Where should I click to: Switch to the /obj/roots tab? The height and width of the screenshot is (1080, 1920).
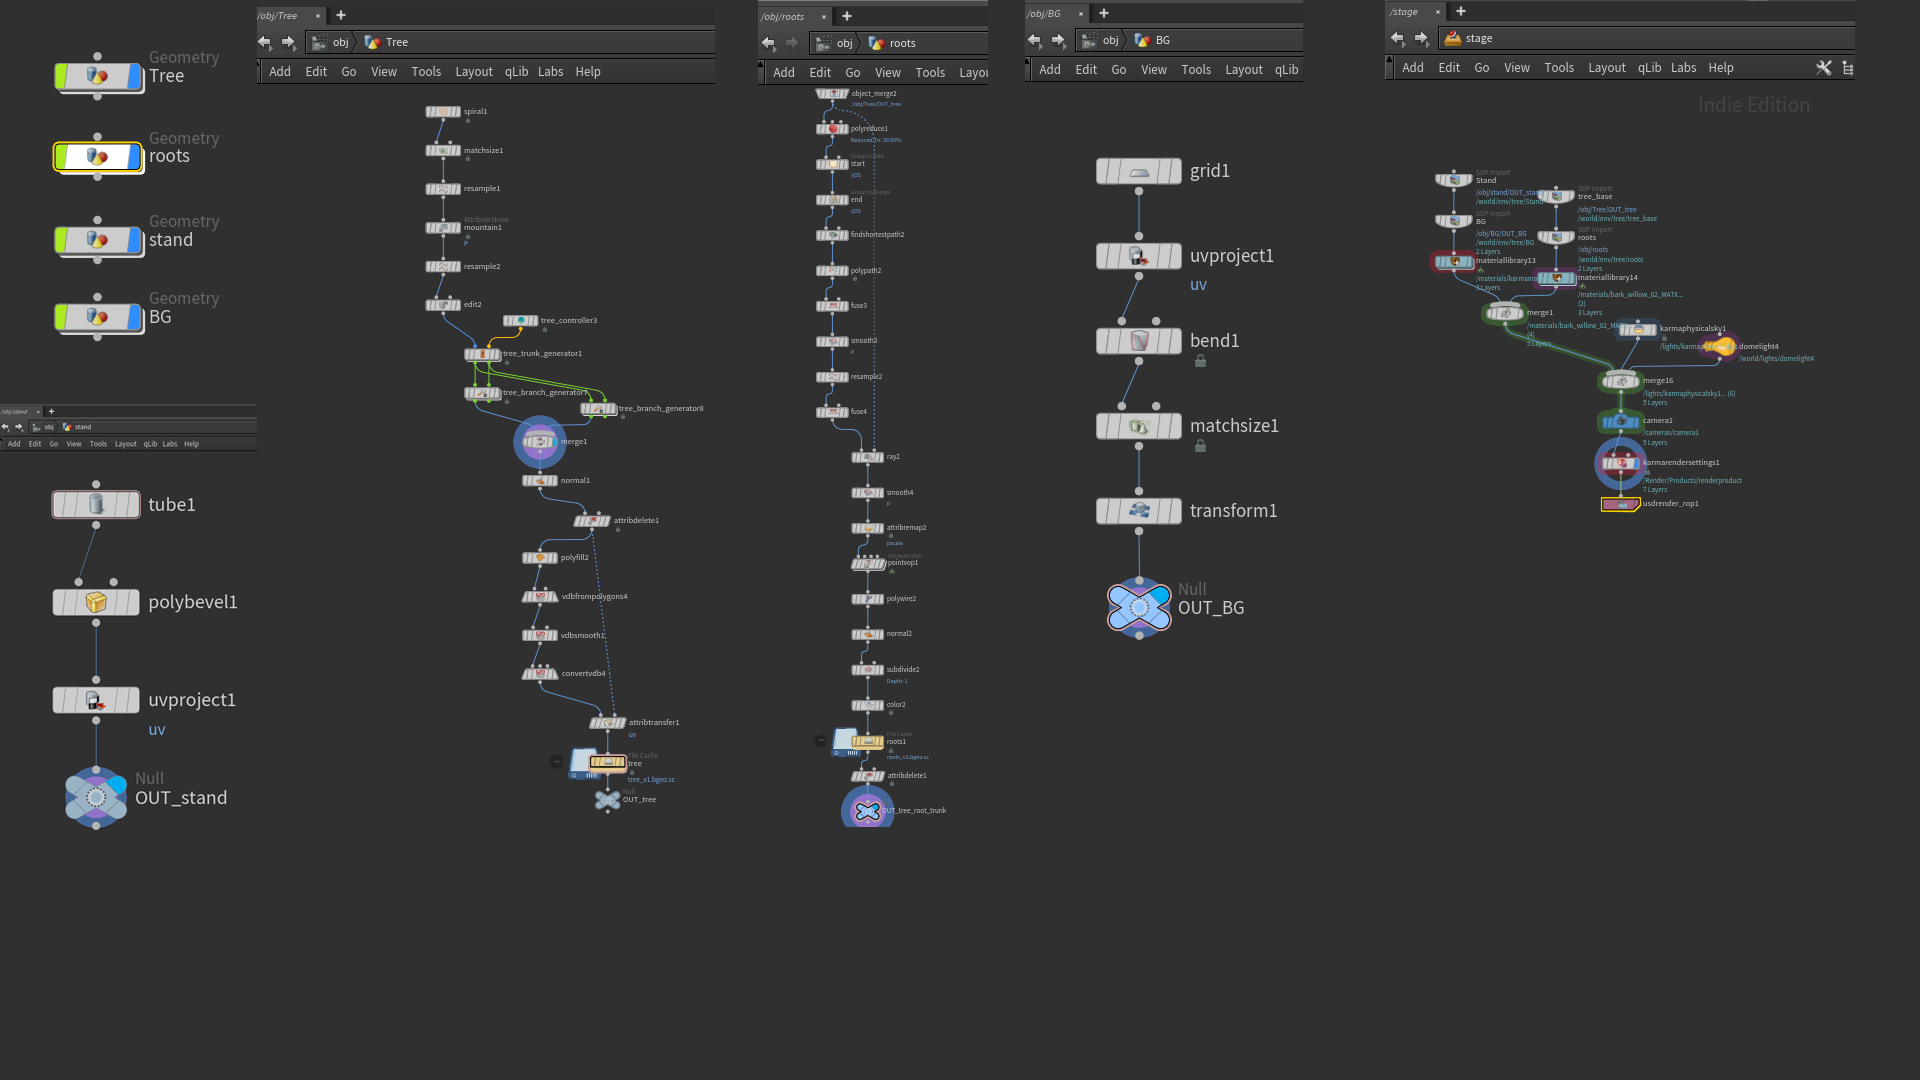click(783, 16)
